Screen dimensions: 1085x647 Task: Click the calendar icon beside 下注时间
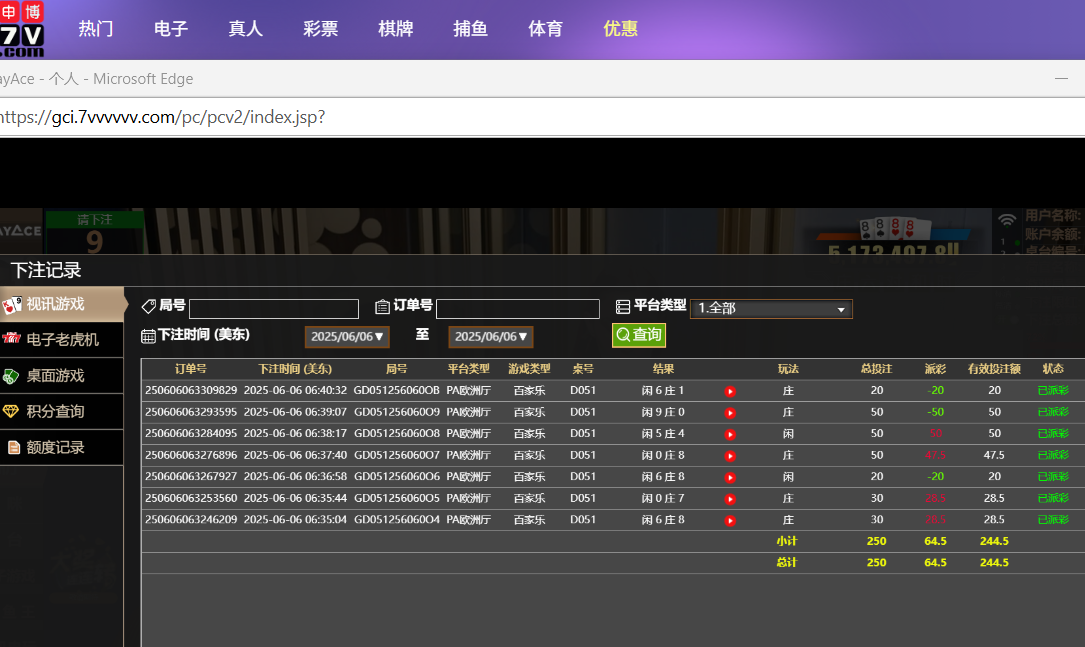(x=148, y=336)
